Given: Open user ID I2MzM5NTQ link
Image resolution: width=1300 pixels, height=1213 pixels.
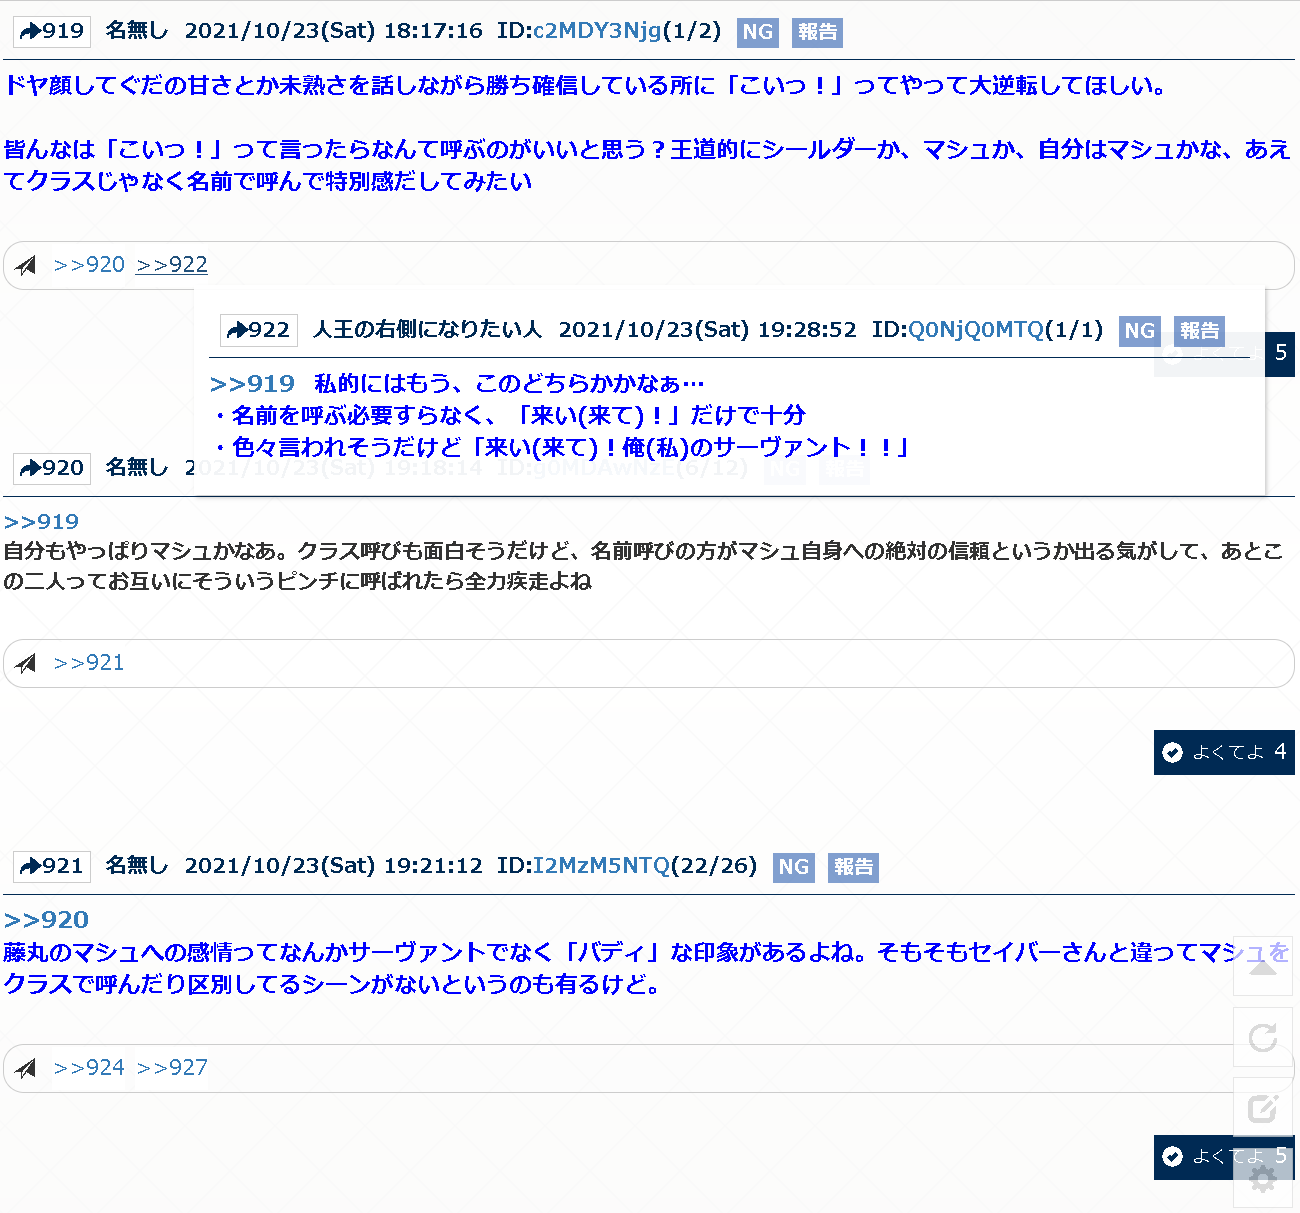Looking at the screenshot, I should coord(601,866).
